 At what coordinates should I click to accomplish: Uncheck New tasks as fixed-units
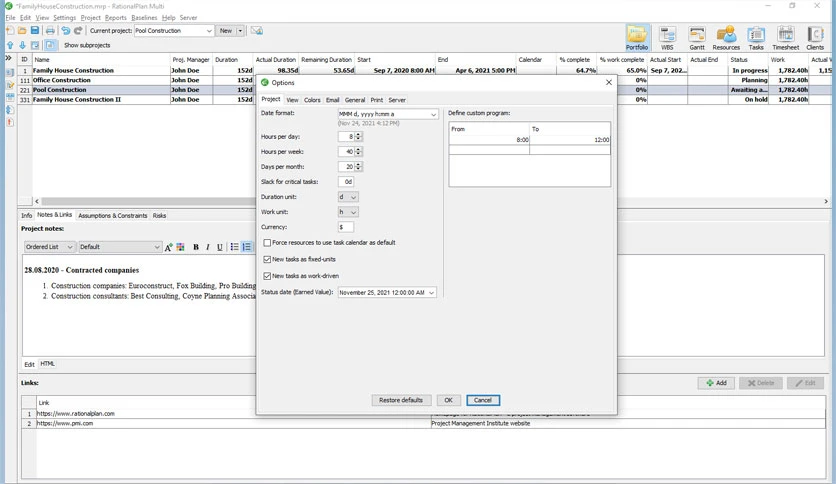pyautogui.click(x=267, y=259)
